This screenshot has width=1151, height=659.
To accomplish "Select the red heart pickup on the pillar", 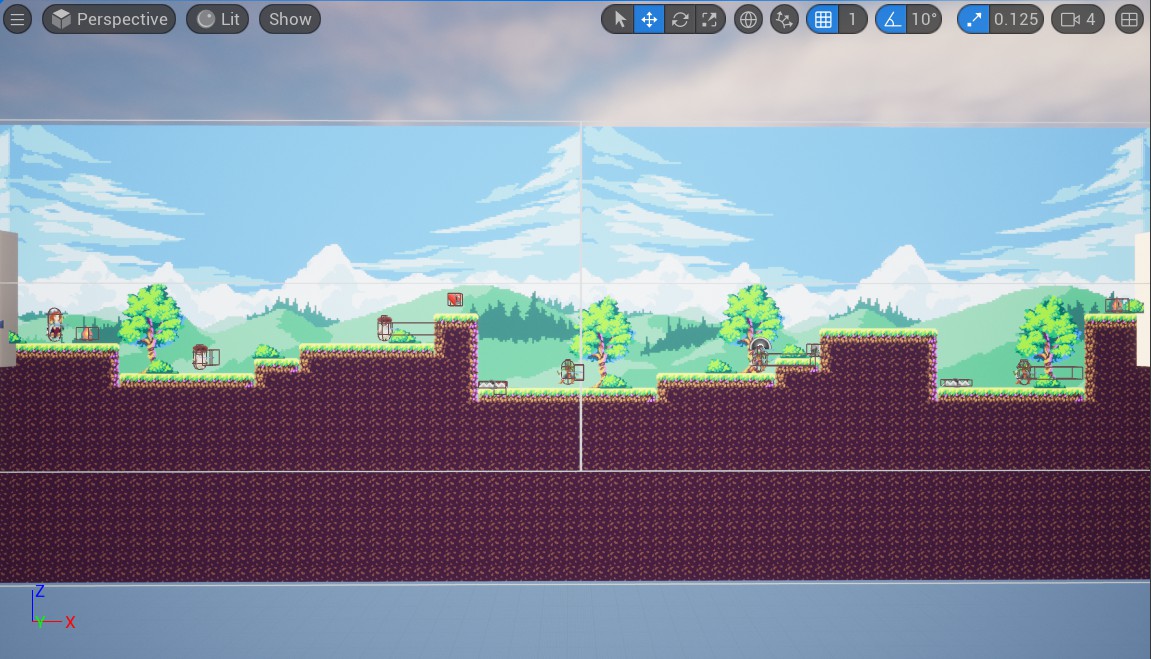I will pyautogui.click(x=455, y=299).
